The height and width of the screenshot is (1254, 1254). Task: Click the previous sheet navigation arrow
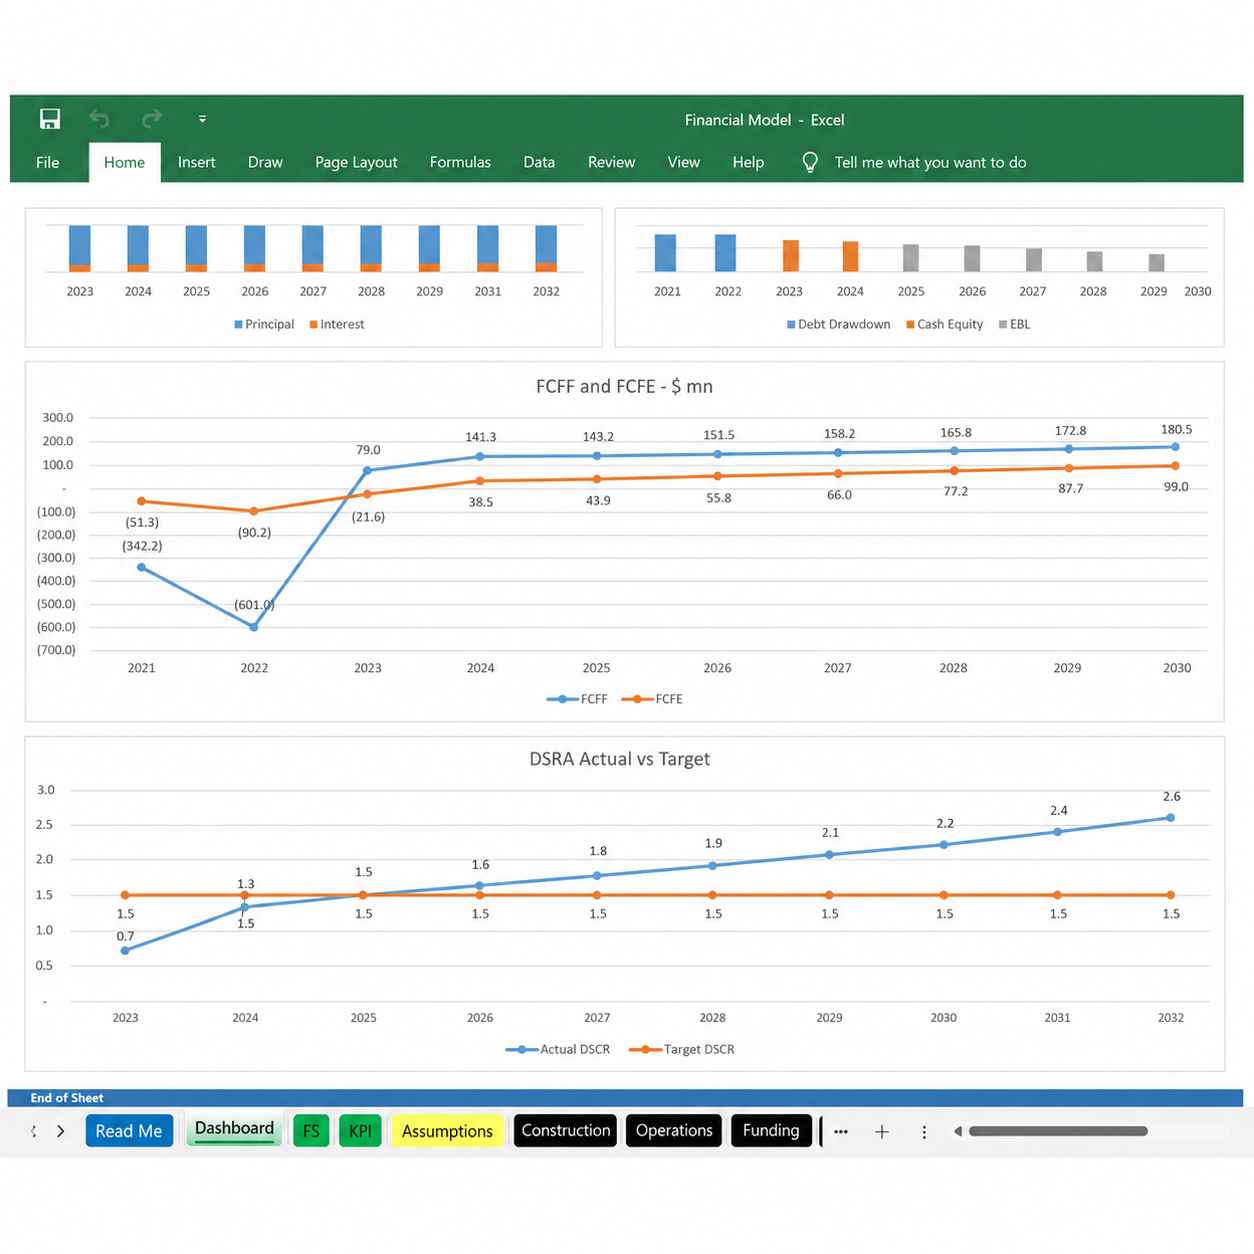pos(34,1131)
